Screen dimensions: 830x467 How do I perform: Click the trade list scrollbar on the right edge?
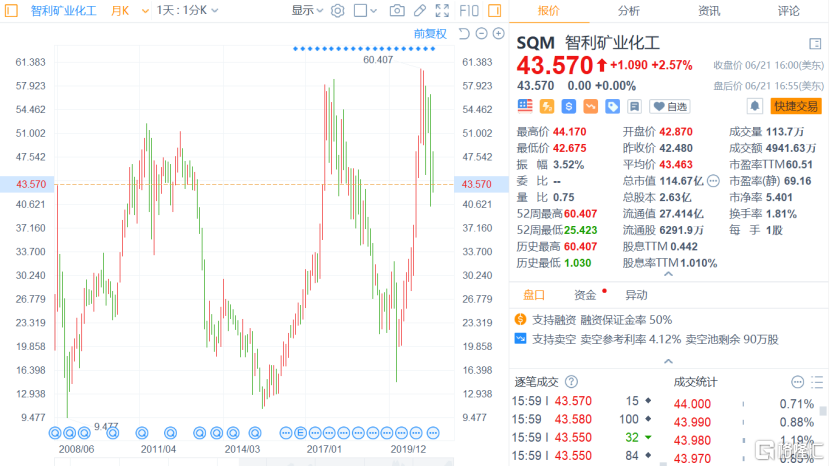pyautogui.click(x=823, y=411)
